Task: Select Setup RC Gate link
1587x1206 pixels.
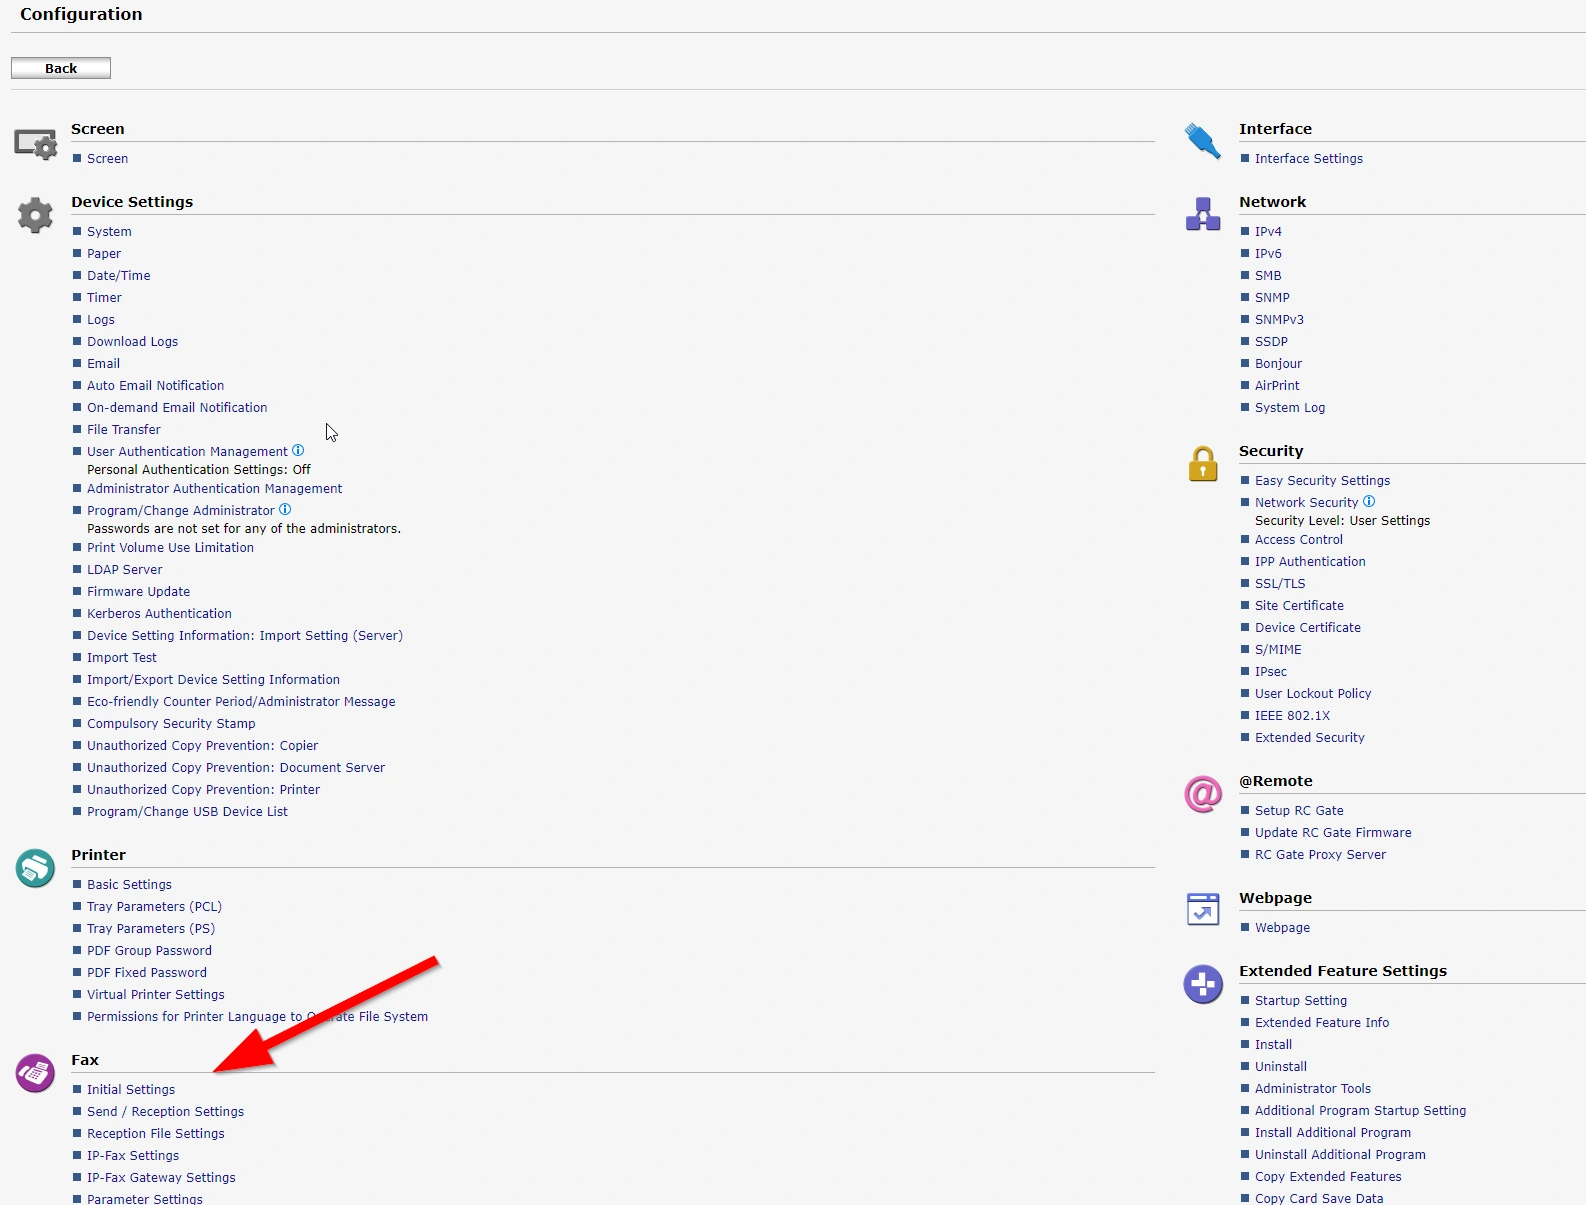Action: [1299, 811]
